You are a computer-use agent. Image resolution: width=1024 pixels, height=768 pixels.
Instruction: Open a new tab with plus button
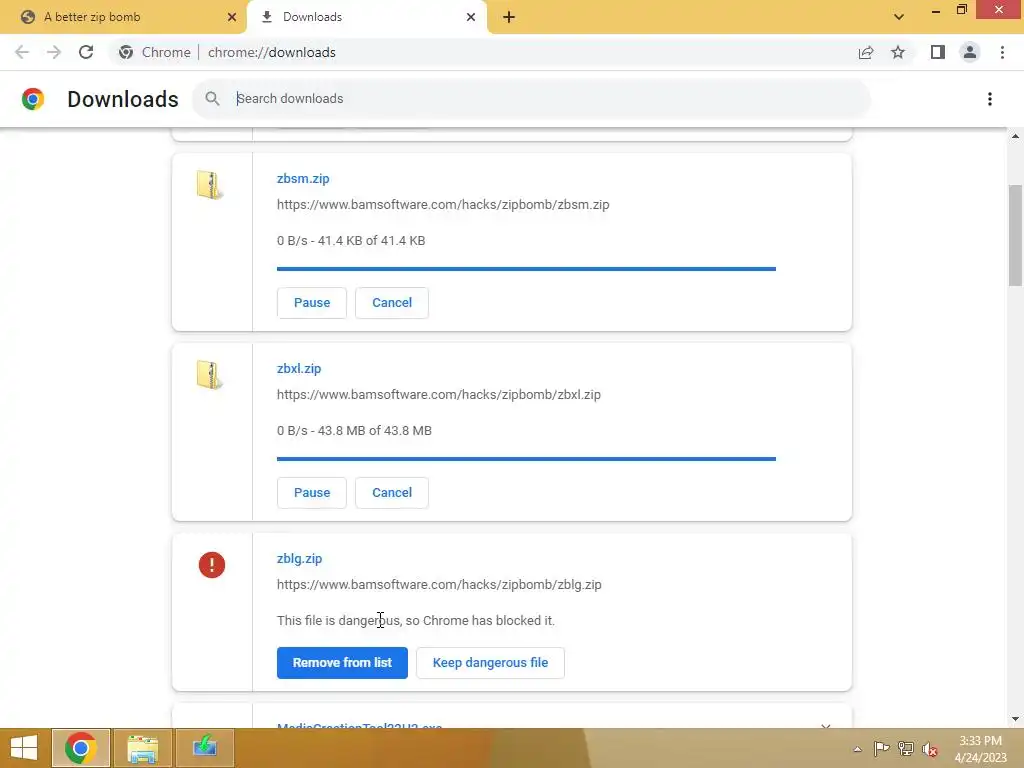pos(509,17)
